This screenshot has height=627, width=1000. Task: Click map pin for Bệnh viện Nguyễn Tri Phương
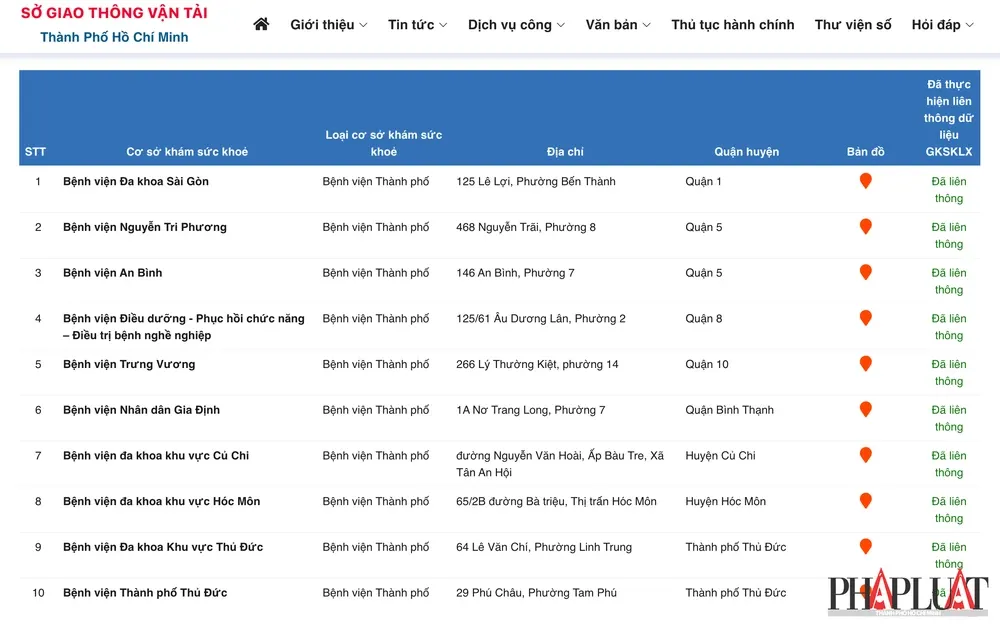(865, 227)
